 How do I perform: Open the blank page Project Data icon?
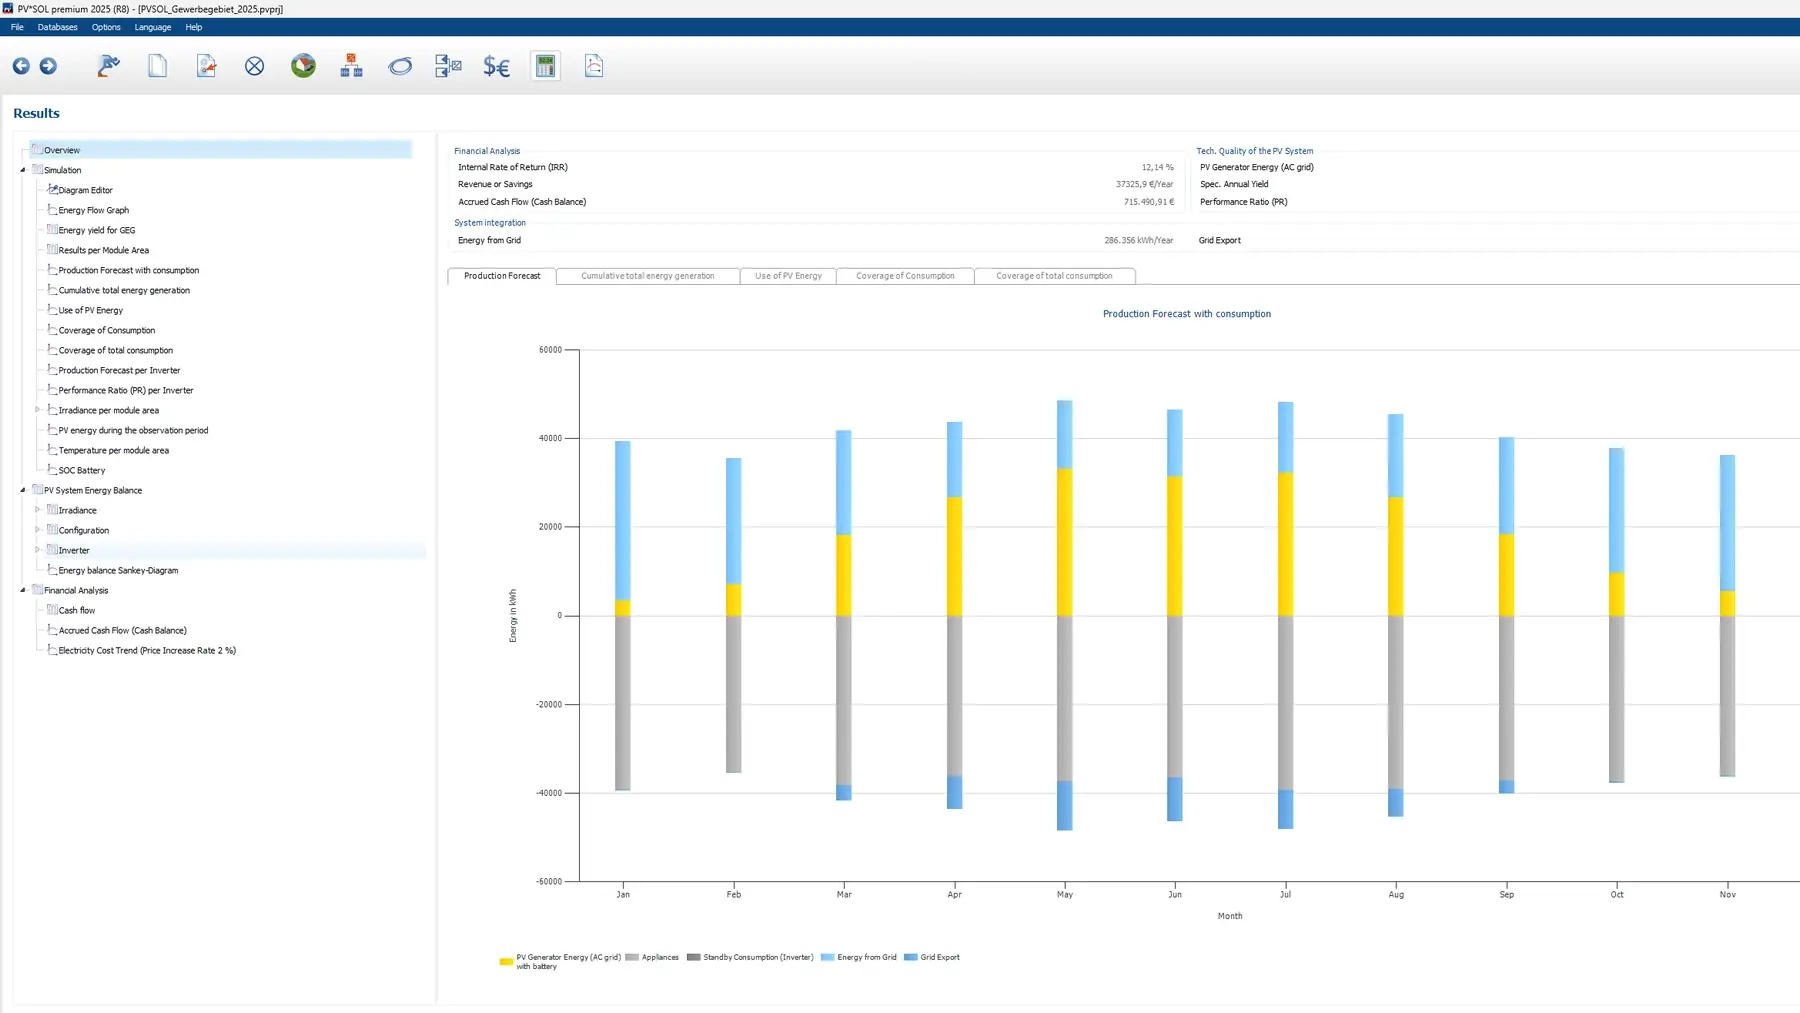(157, 66)
